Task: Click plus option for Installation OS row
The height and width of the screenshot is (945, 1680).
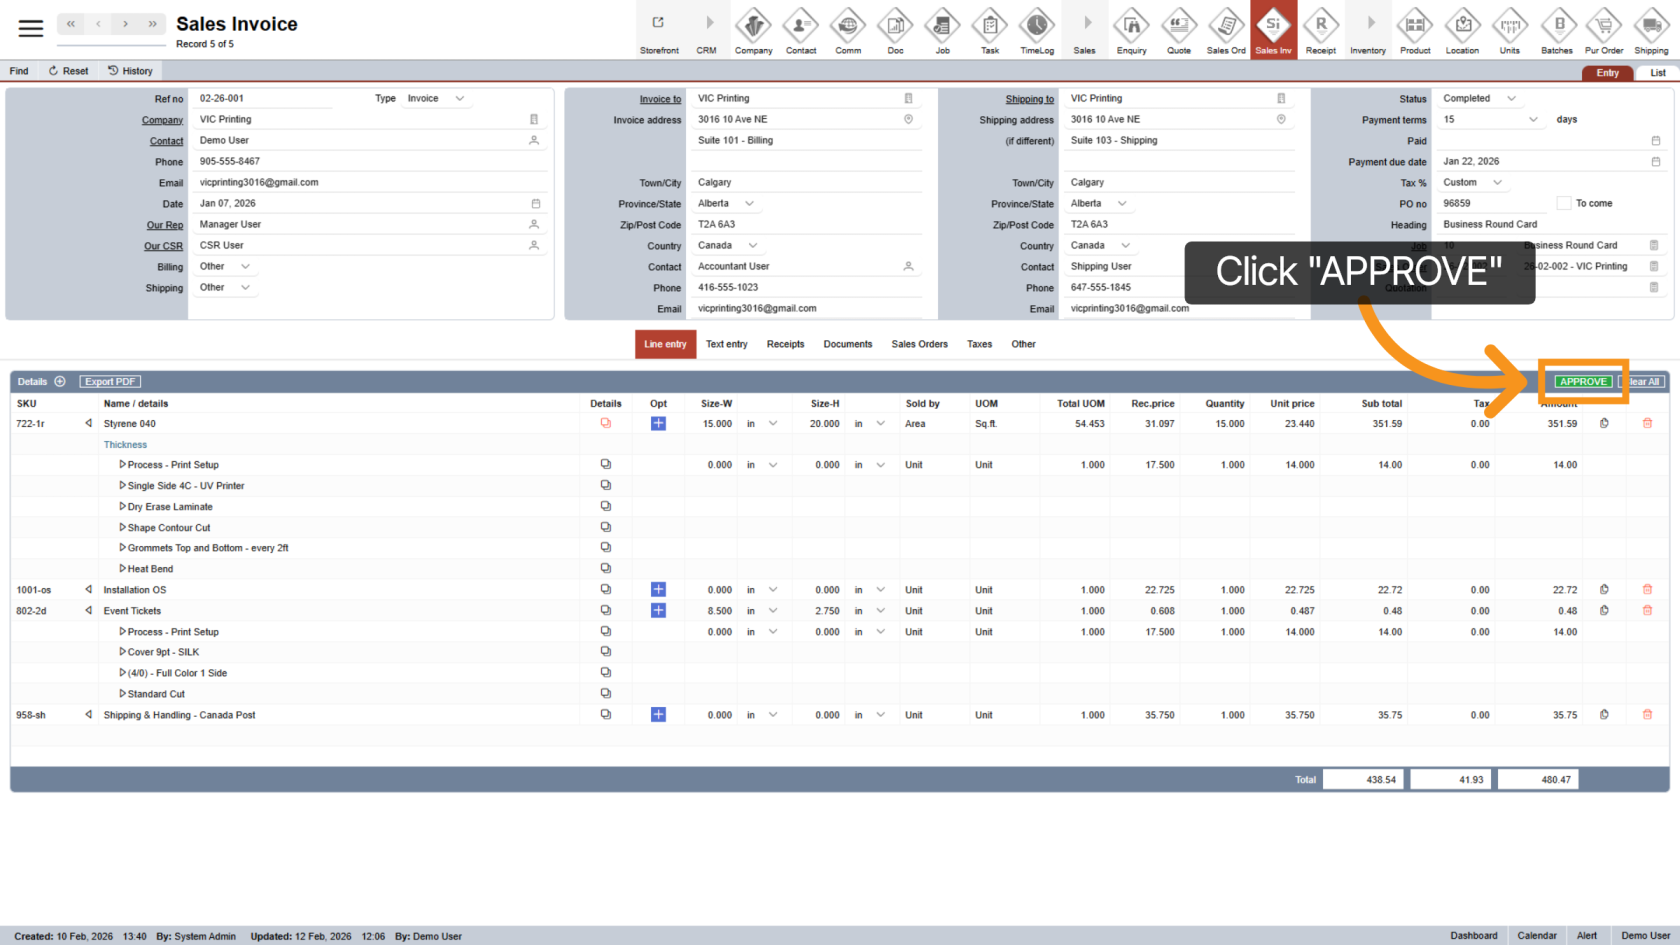Action: [658, 590]
